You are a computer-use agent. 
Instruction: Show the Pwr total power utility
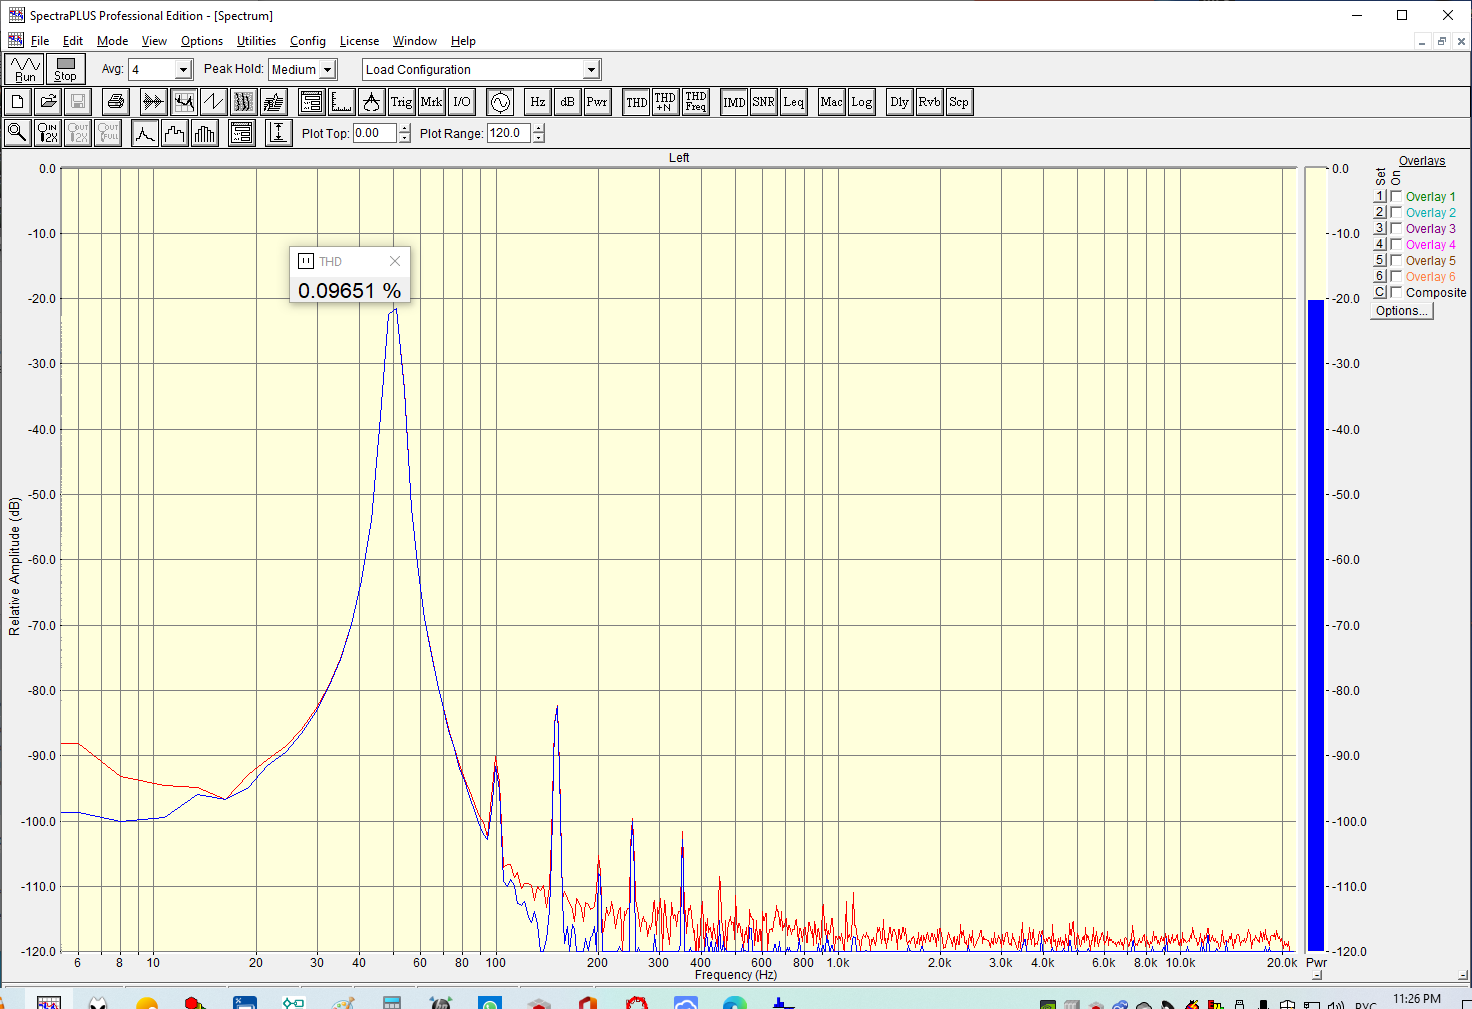pyautogui.click(x=597, y=102)
